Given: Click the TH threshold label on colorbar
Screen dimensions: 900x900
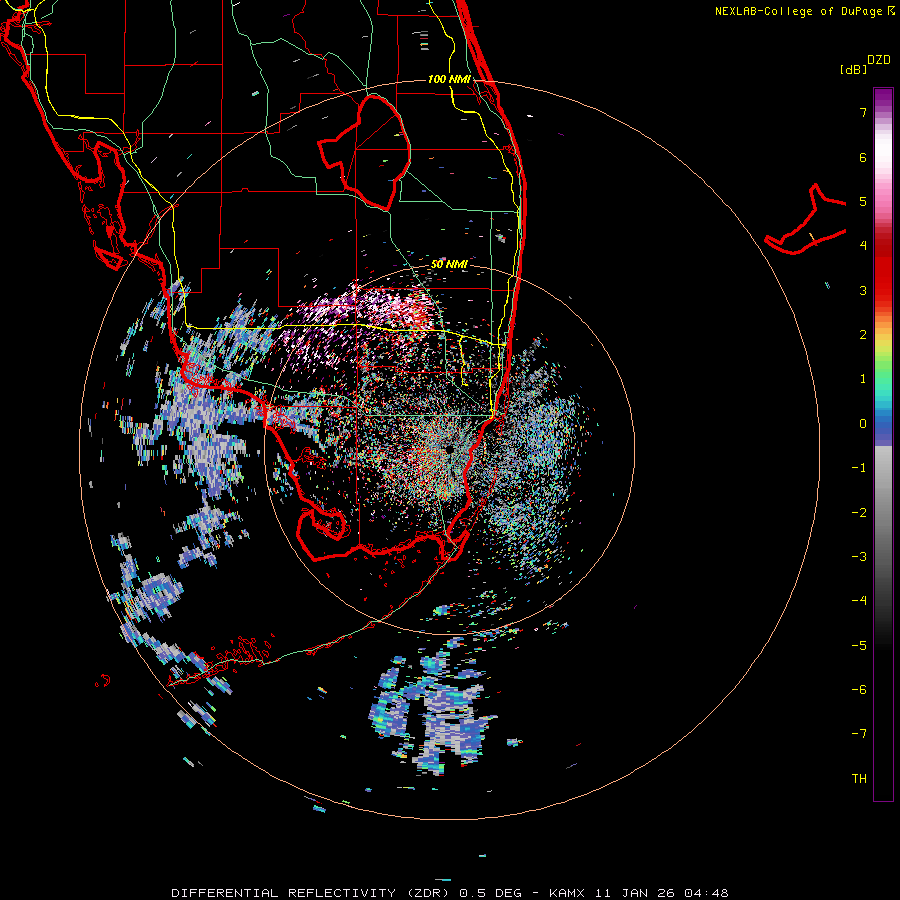Looking at the screenshot, I should (x=859, y=779).
